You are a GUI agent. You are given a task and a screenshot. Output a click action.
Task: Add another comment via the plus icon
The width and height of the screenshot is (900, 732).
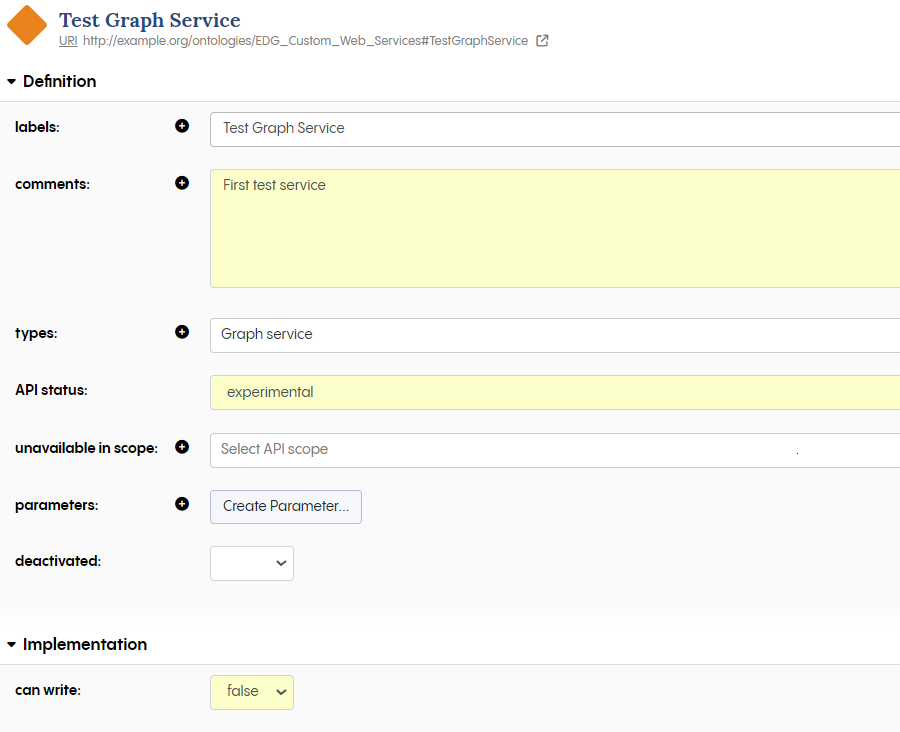click(181, 183)
